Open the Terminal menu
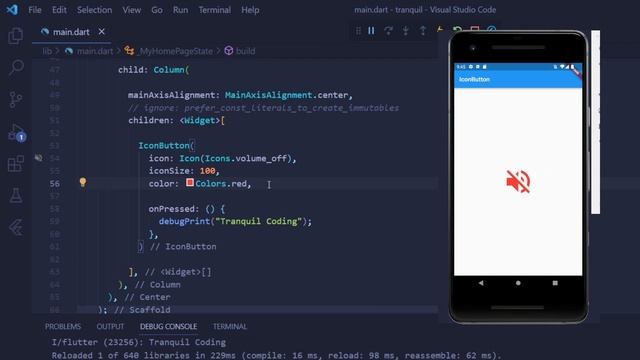This screenshot has width=640, height=360. (x=214, y=10)
